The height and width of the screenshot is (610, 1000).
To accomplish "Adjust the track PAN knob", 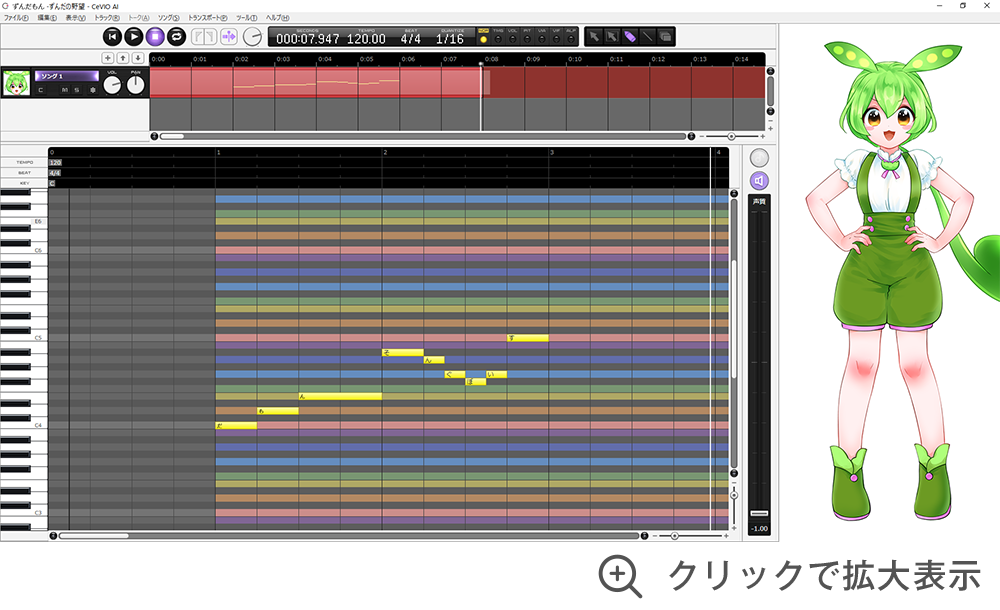I will pos(136,85).
